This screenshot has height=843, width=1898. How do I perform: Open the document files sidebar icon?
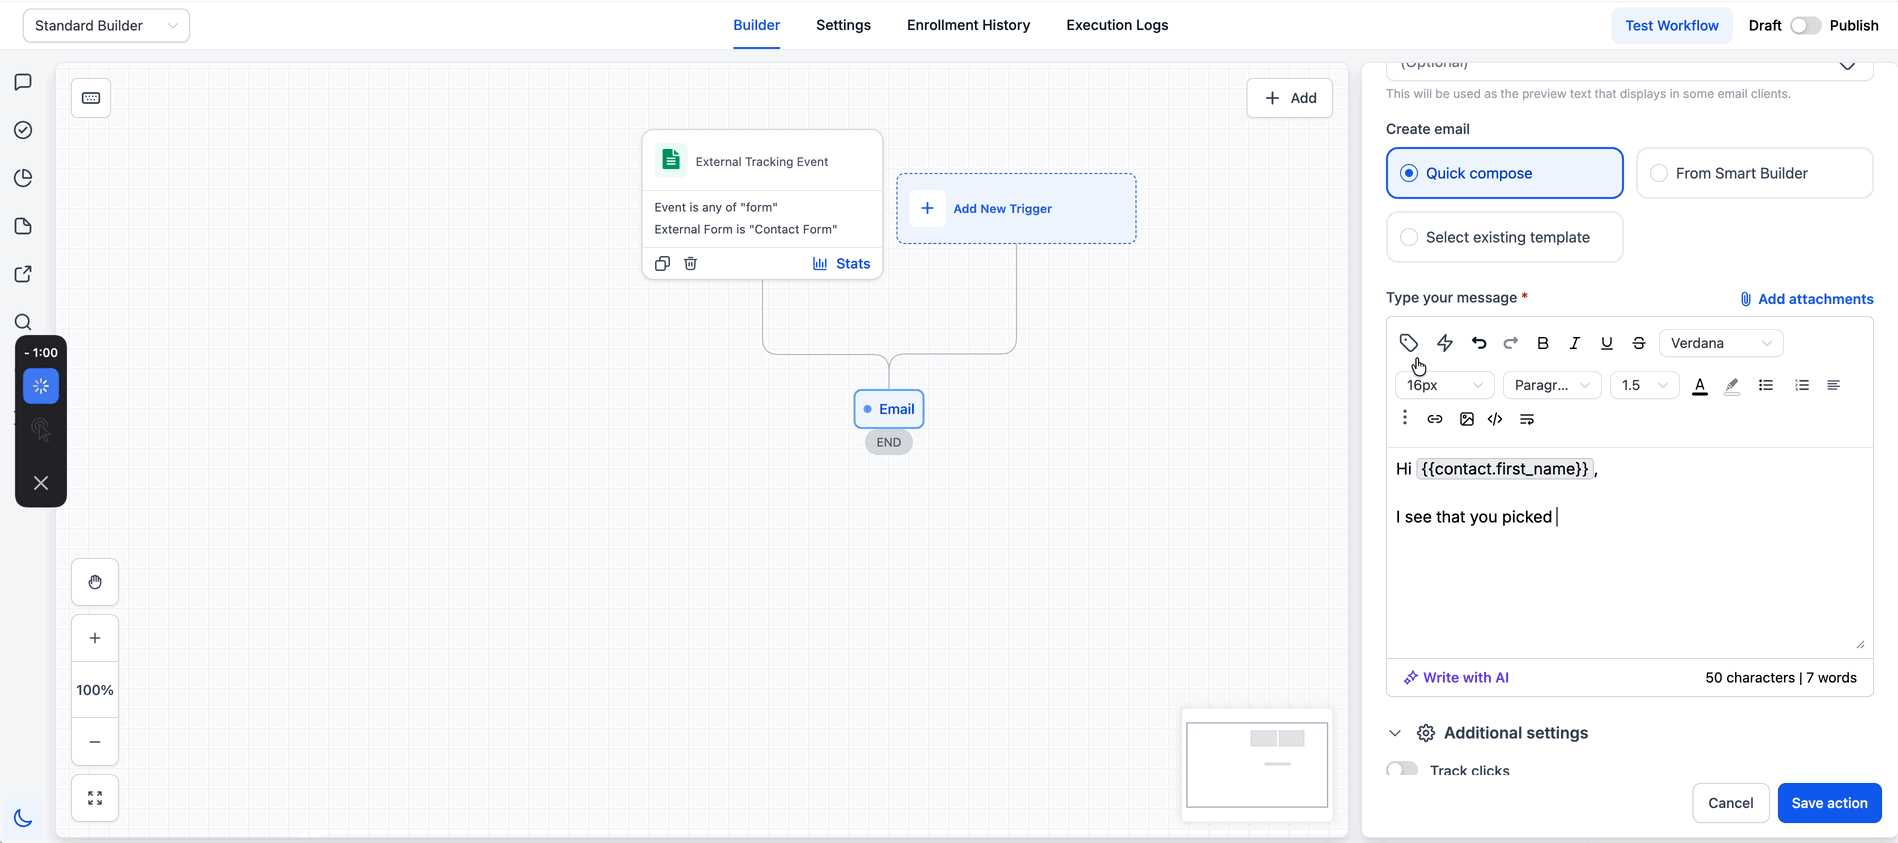coord(23,226)
